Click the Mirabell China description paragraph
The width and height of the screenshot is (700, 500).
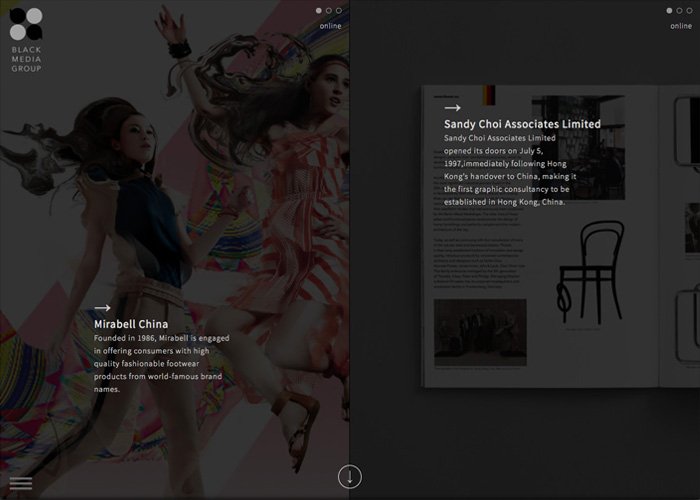point(162,363)
